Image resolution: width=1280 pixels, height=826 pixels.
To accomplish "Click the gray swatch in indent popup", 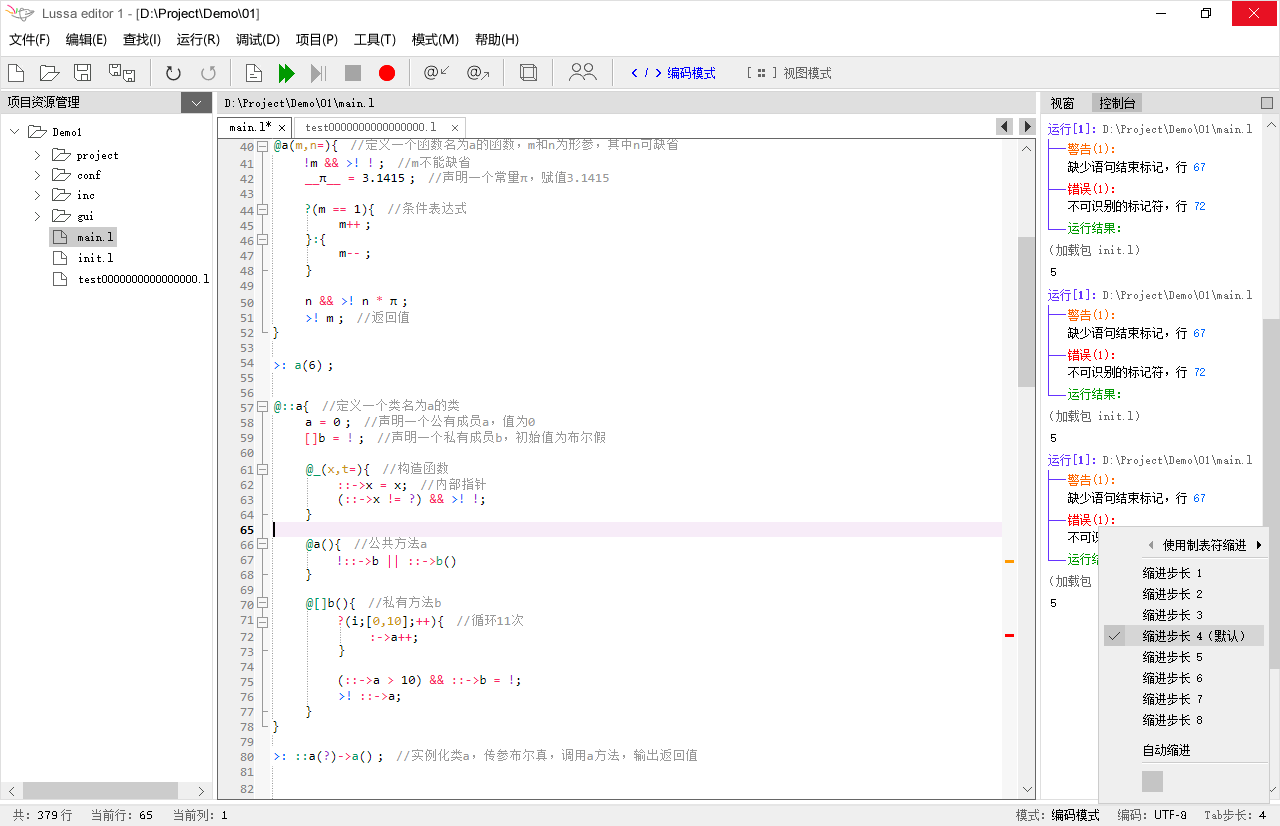I will [1152, 781].
